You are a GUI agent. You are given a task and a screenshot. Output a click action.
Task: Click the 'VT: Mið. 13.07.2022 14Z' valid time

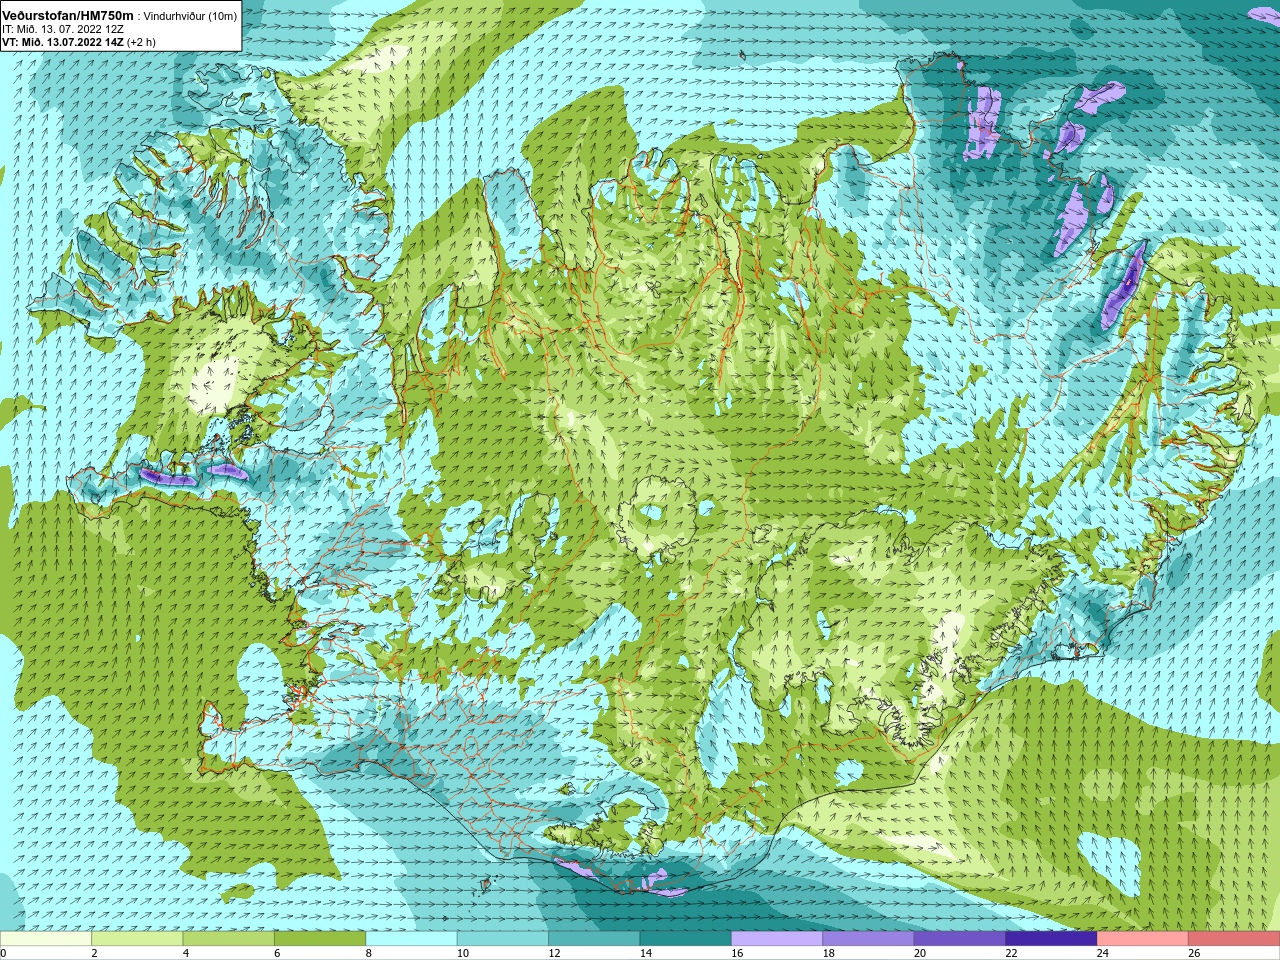(63, 43)
